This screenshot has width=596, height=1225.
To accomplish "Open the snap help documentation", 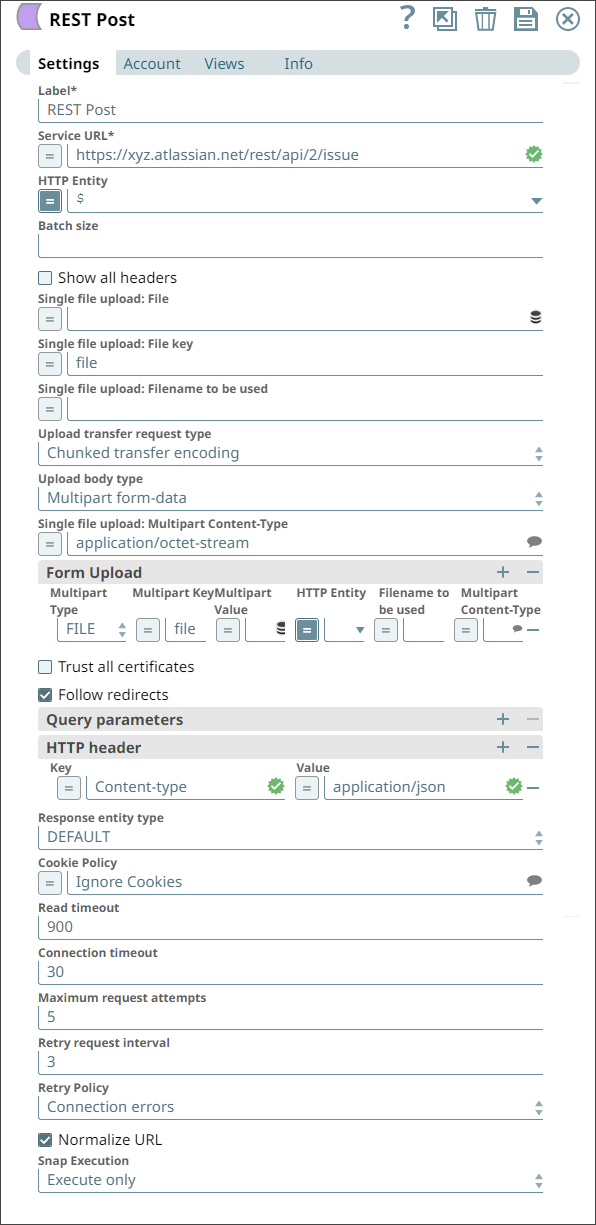I will pos(406,18).
